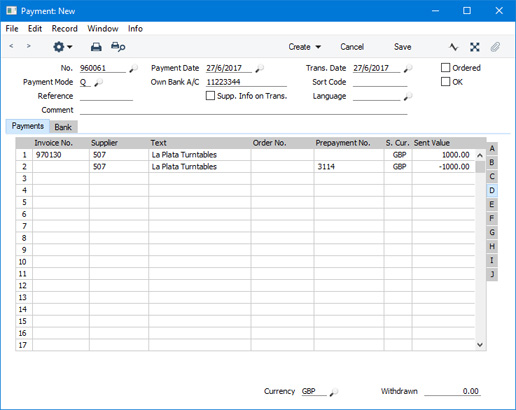Screen dimensions: 516x410
Task: Click the Save button
Action: pyautogui.click(x=402, y=47)
